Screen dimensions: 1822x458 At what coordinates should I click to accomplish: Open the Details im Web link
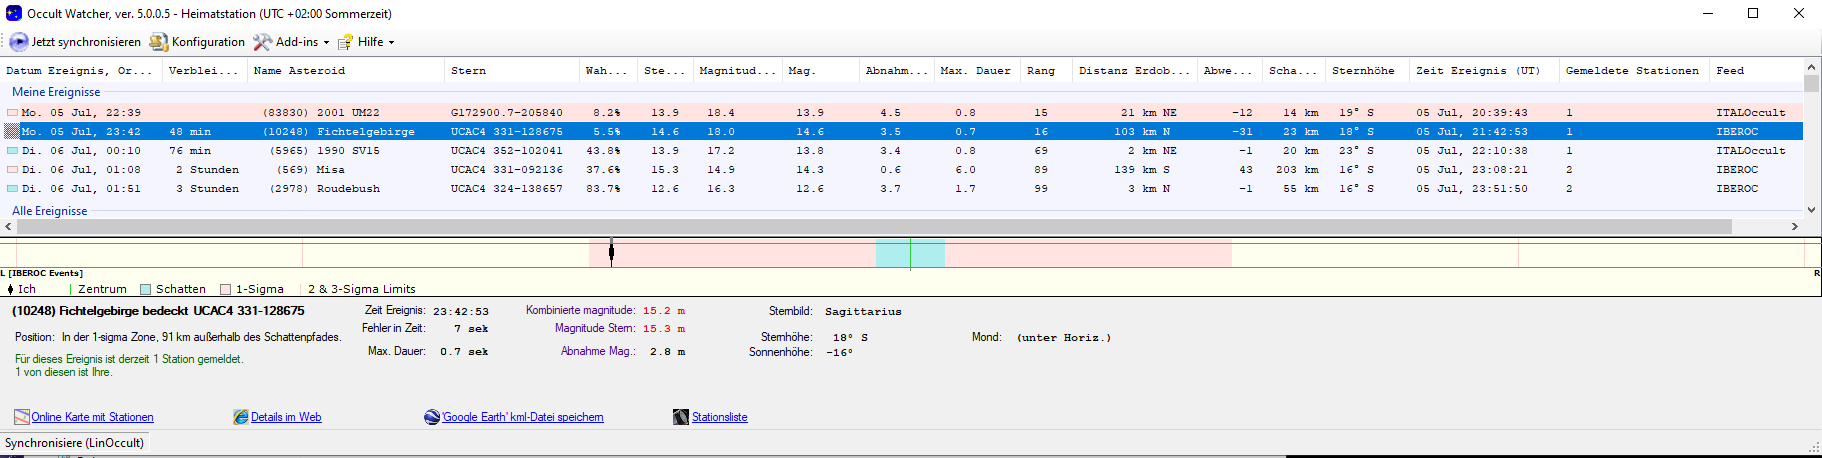[286, 417]
